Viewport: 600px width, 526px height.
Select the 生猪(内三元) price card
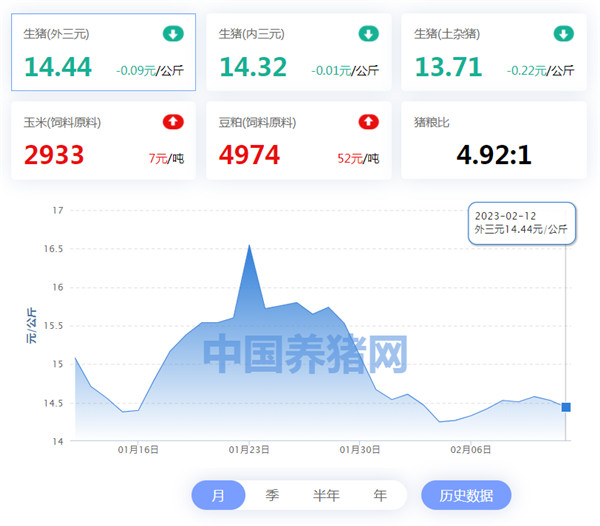coord(298,52)
